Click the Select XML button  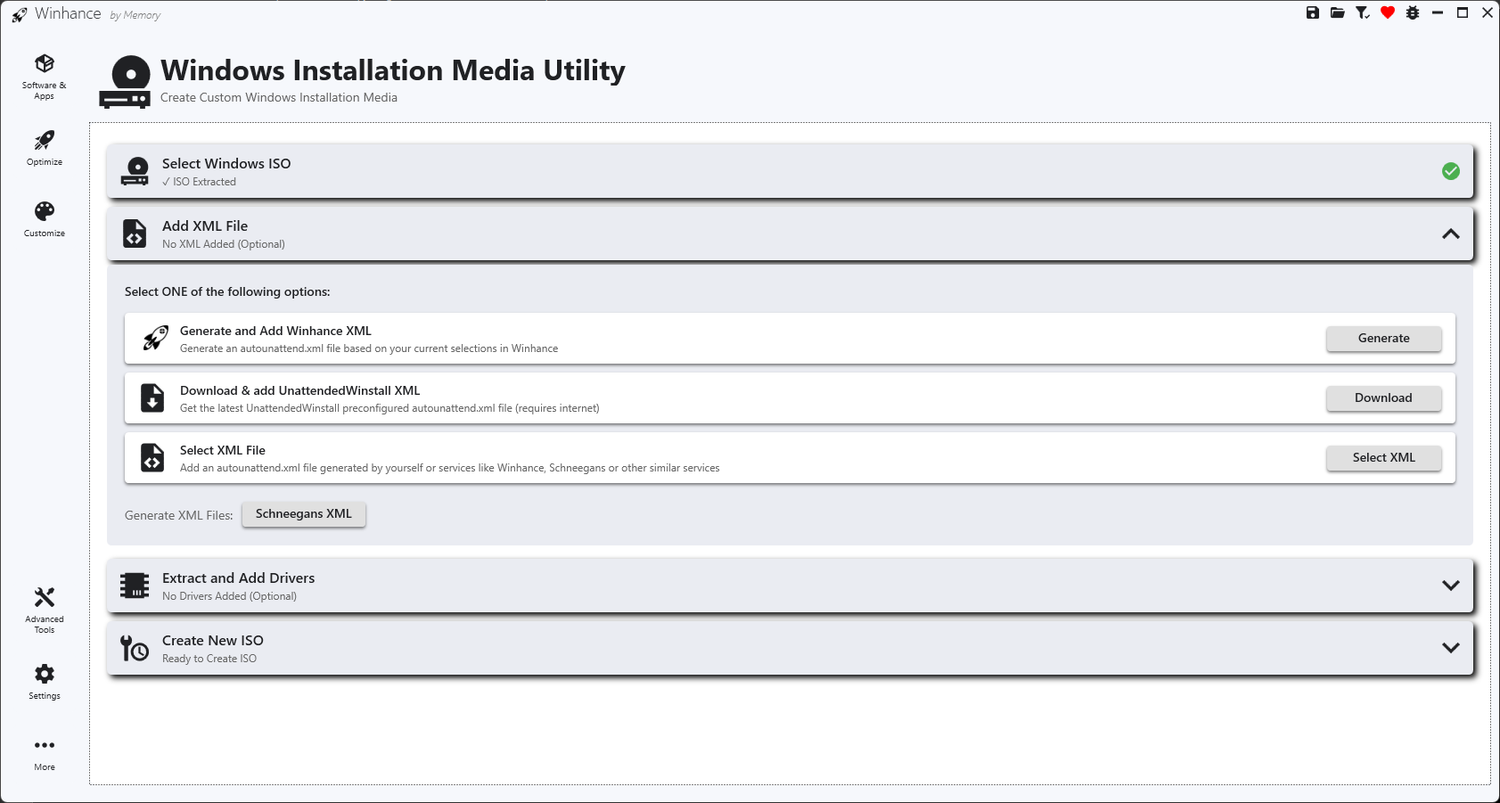pos(1384,457)
